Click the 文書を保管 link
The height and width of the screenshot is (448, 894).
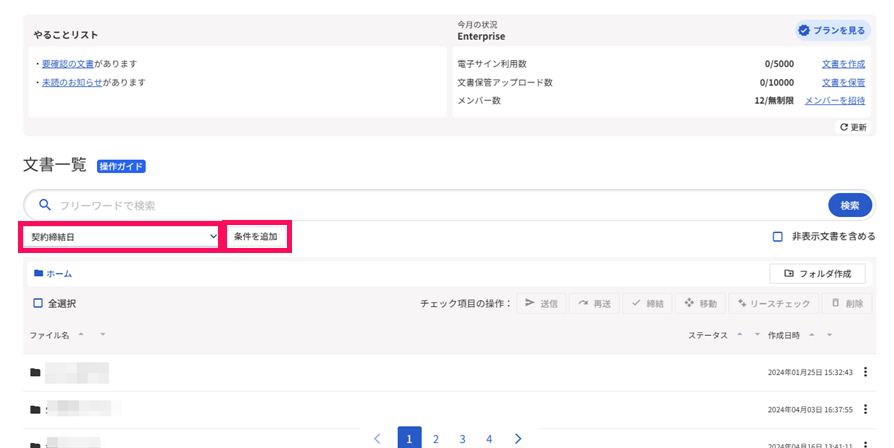[843, 82]
